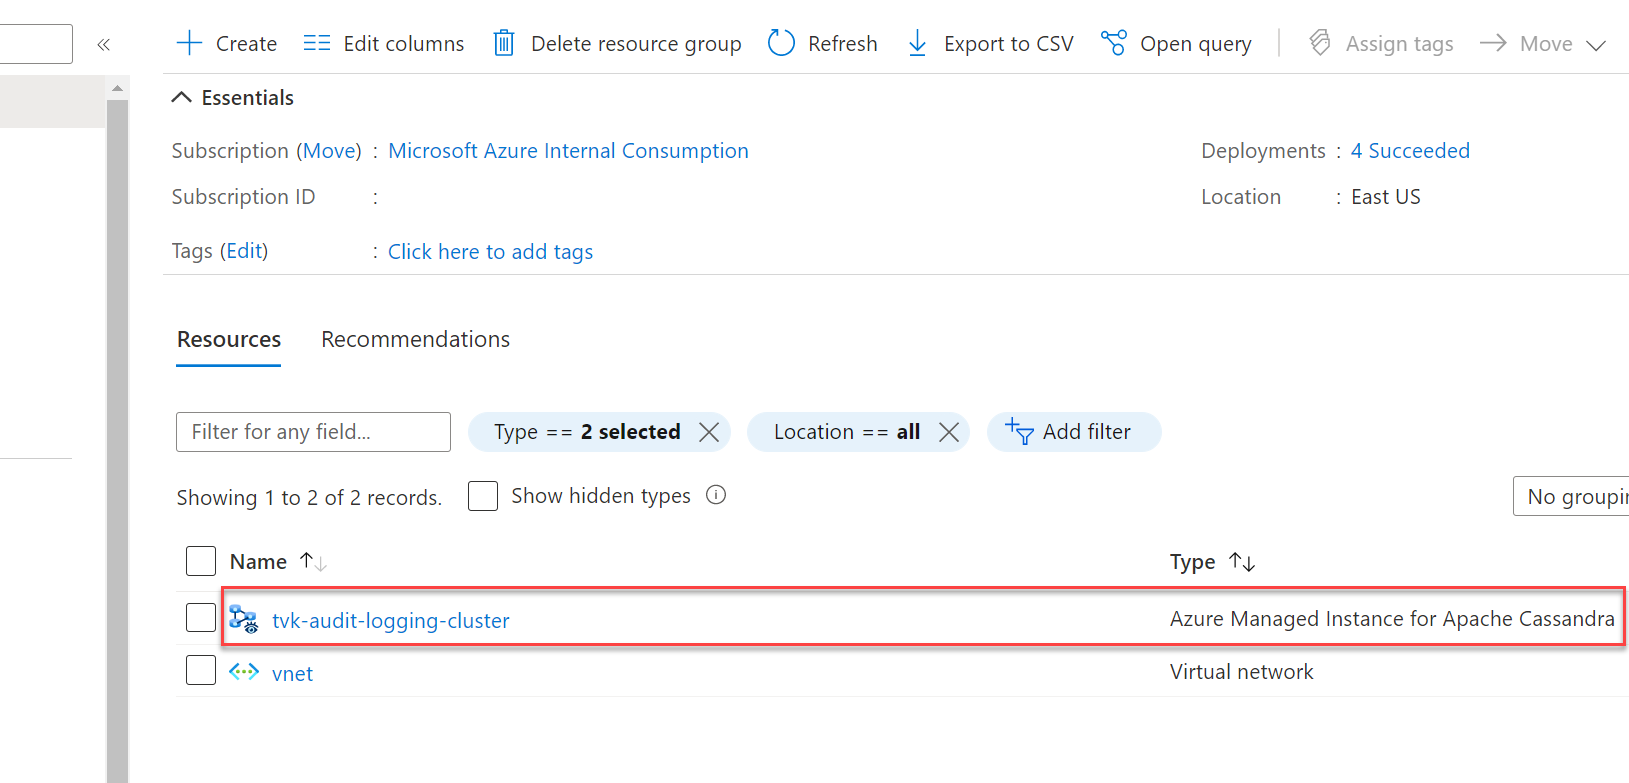Click the Export to CSV download icon

pyautogui.click(x=917, y=43)
